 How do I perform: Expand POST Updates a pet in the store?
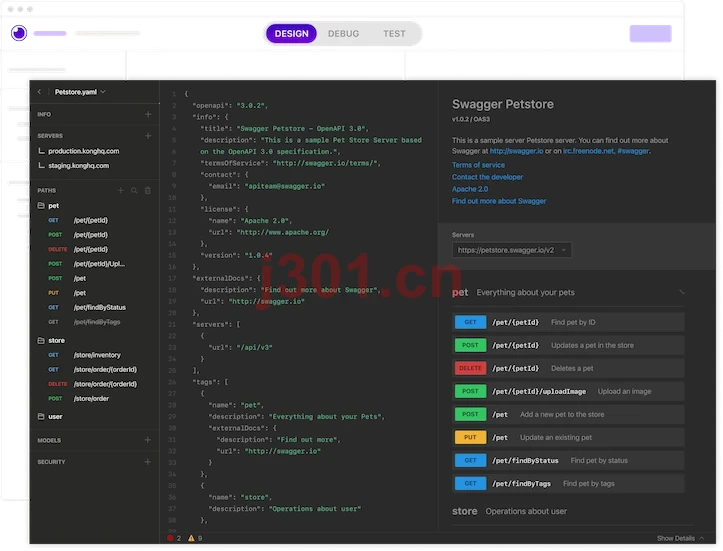click(x=568, y=345)
